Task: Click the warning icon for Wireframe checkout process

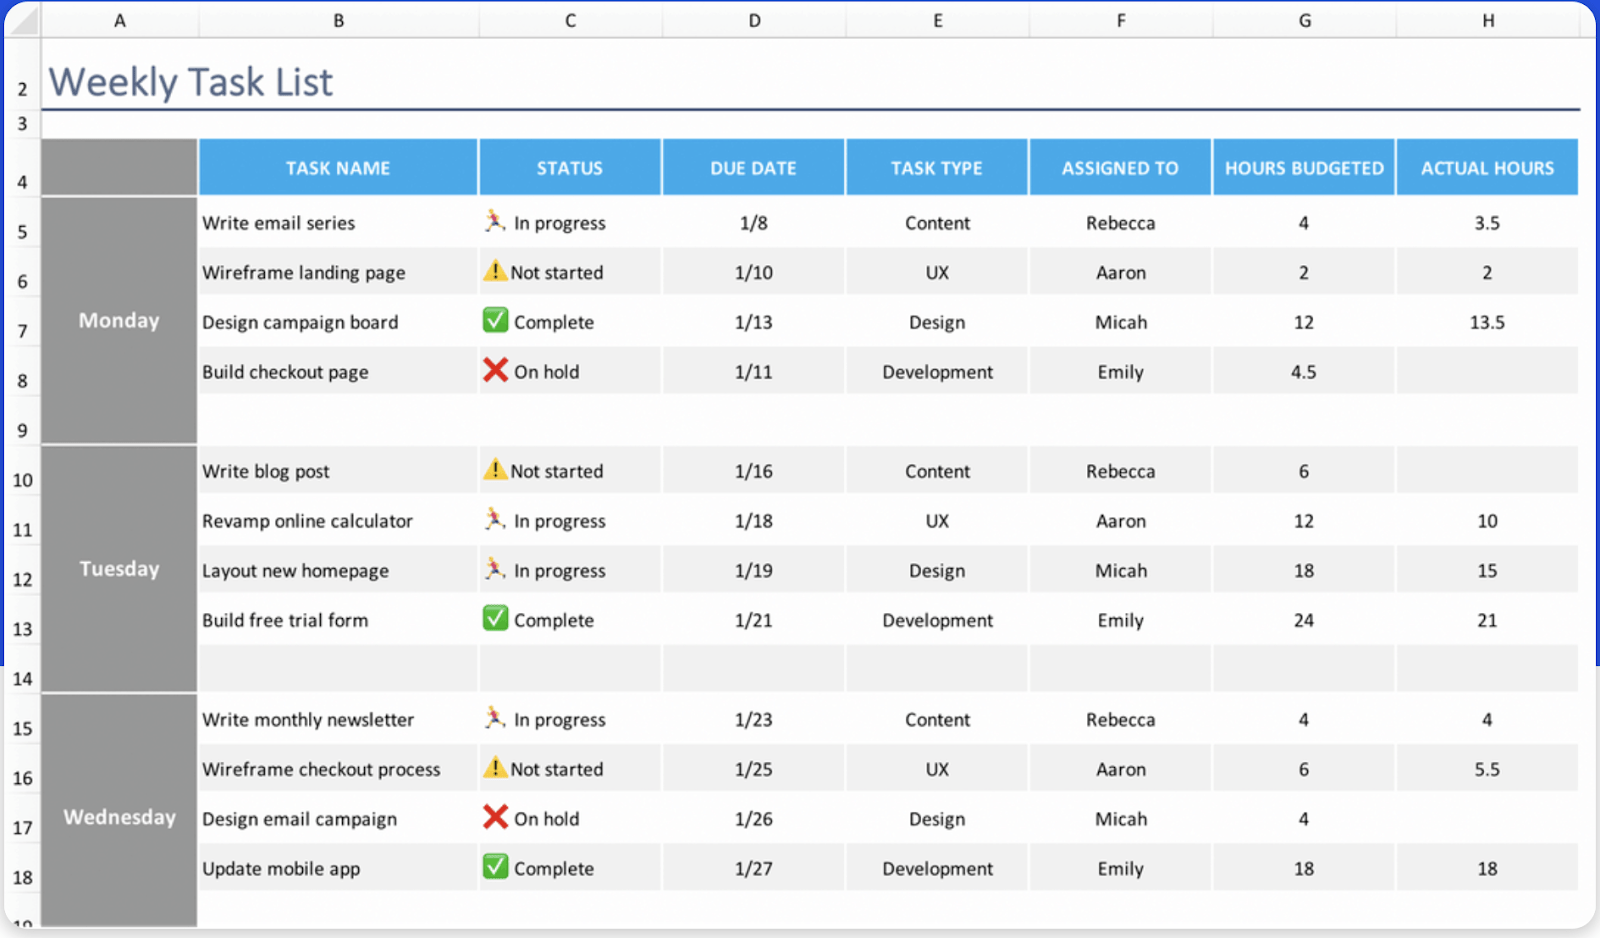Action: [495, 768]
